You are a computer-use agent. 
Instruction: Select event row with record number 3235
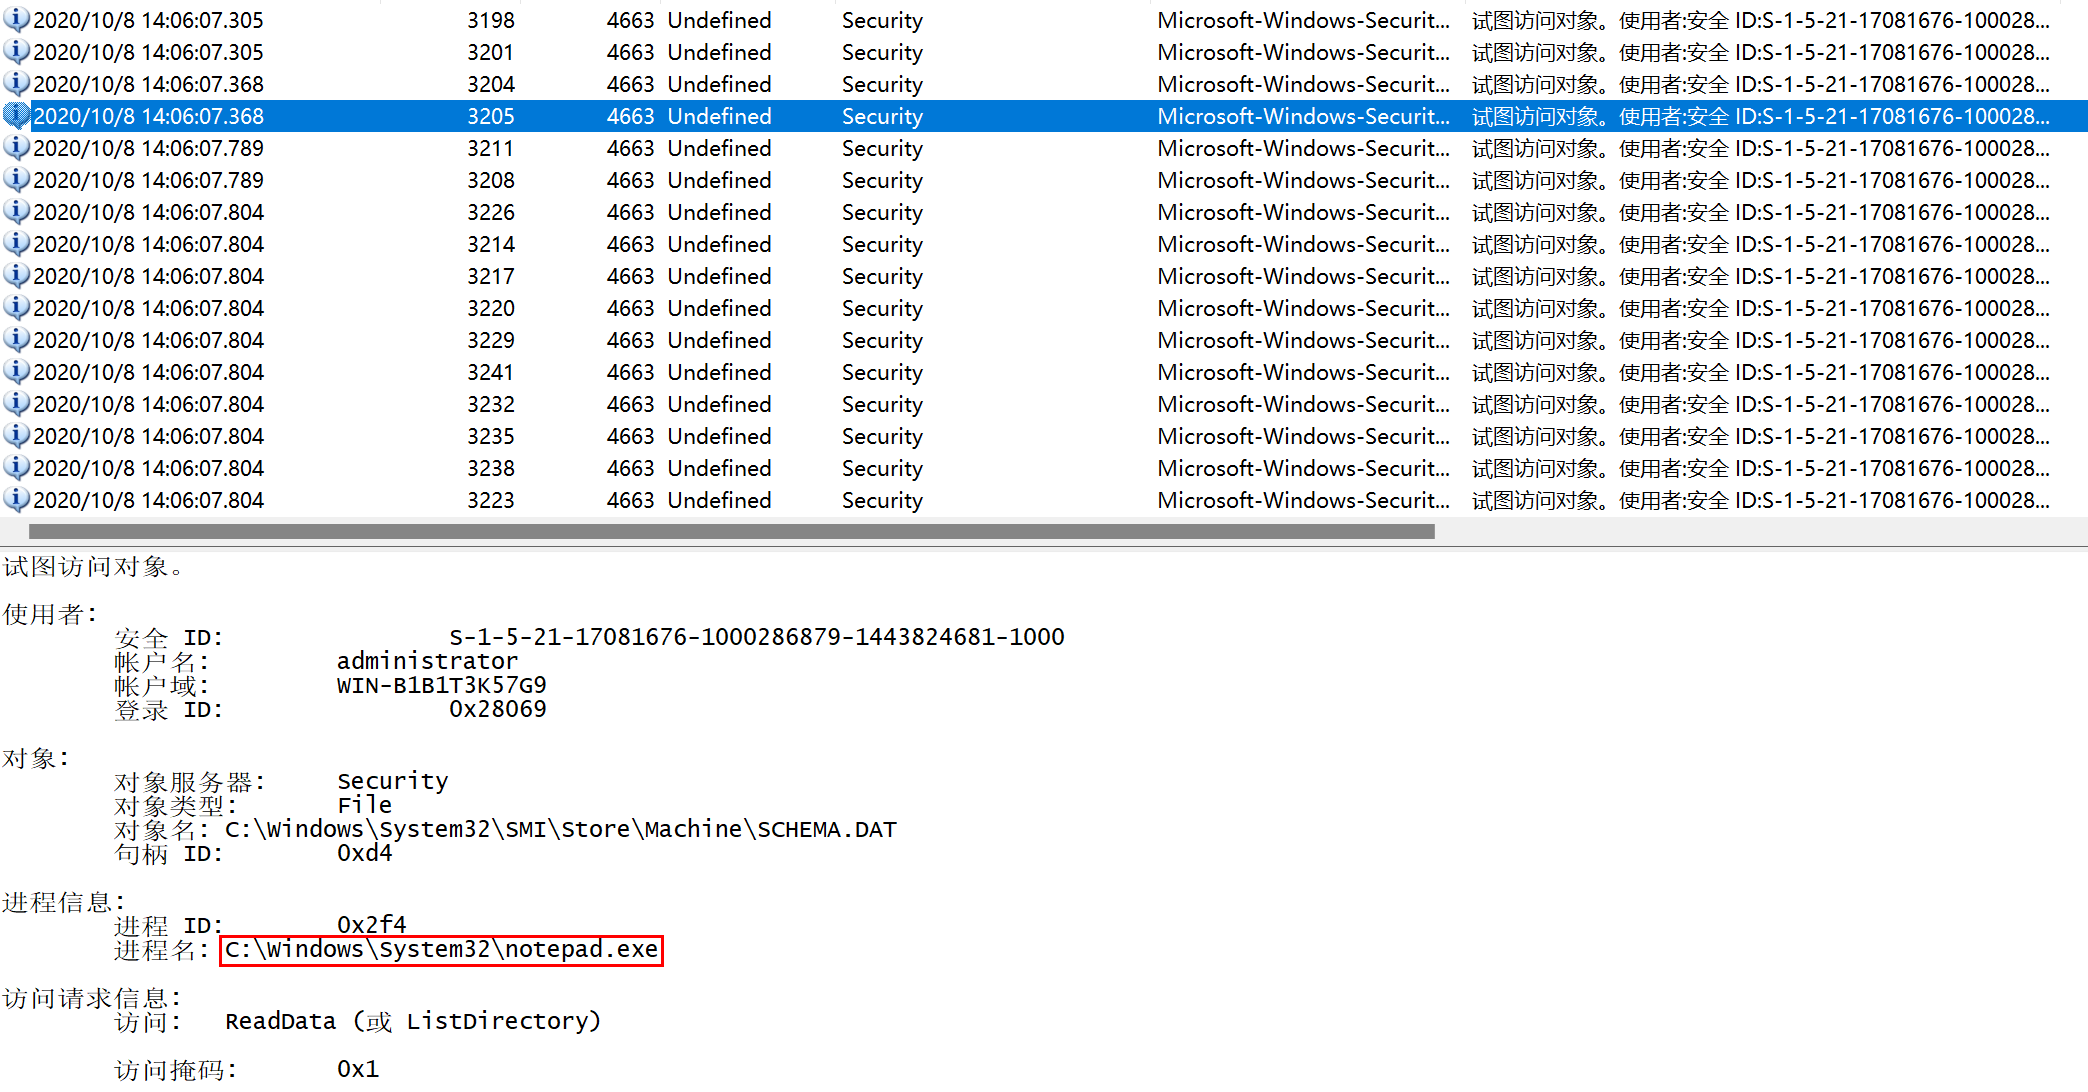click(490, 436)
